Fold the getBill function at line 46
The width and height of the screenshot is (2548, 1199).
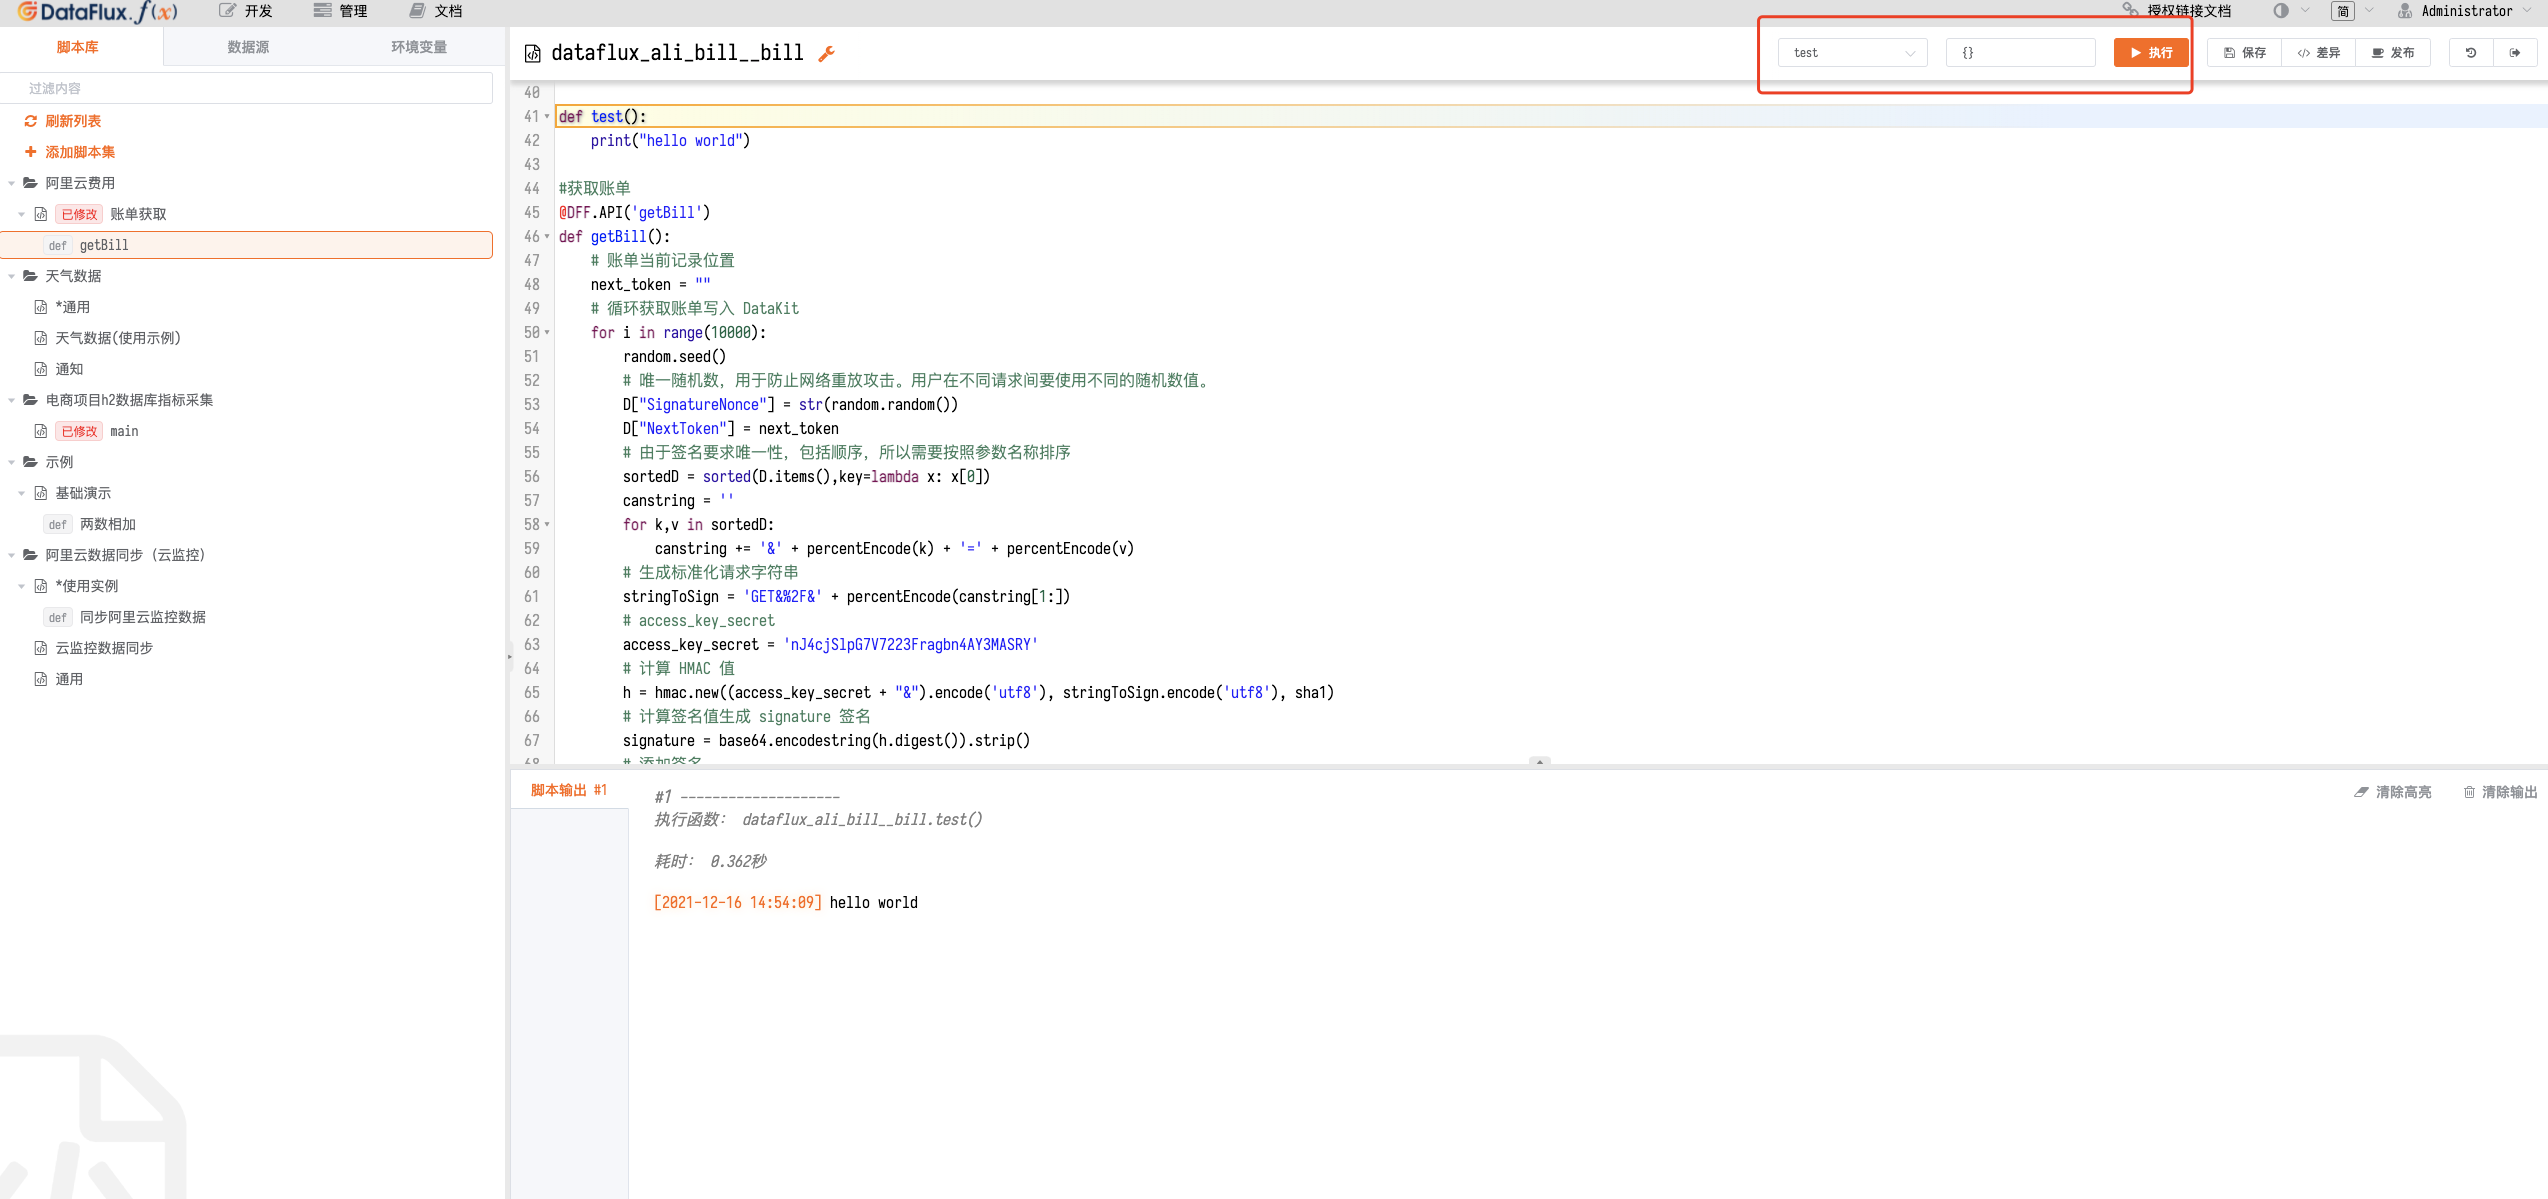click(x=547, y=237)
